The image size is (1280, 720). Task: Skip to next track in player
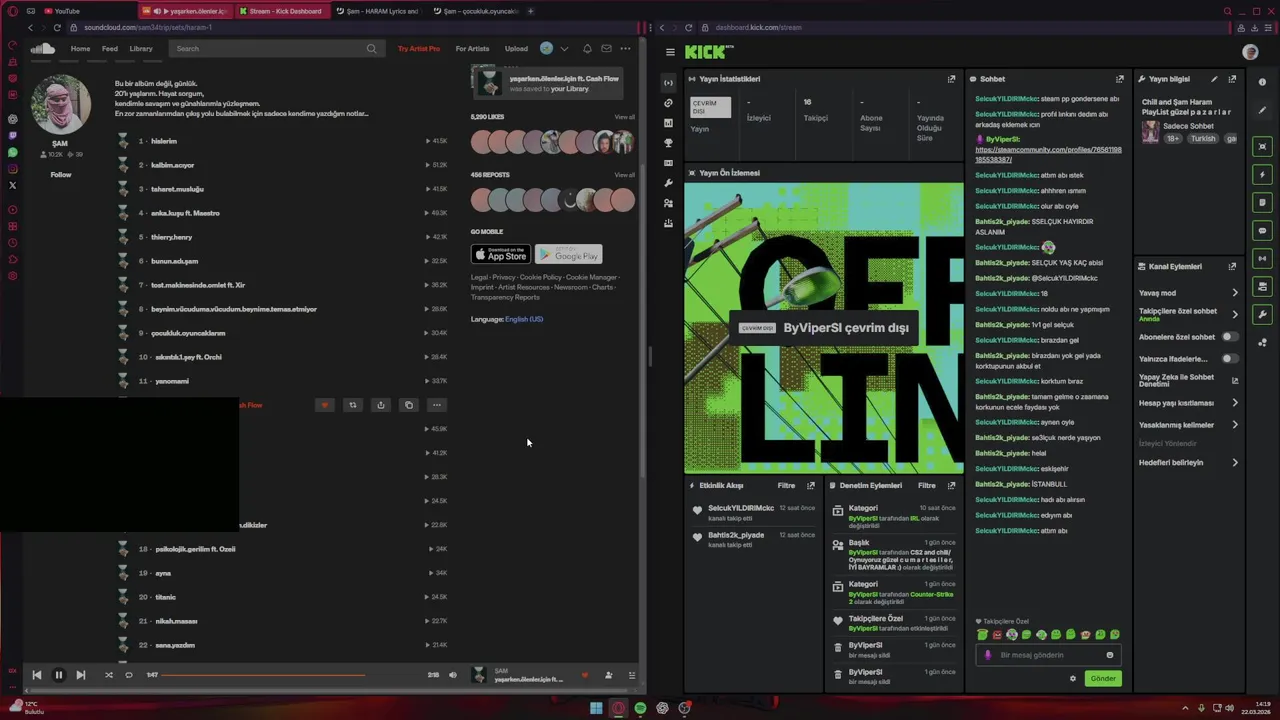tap(80, 675)
